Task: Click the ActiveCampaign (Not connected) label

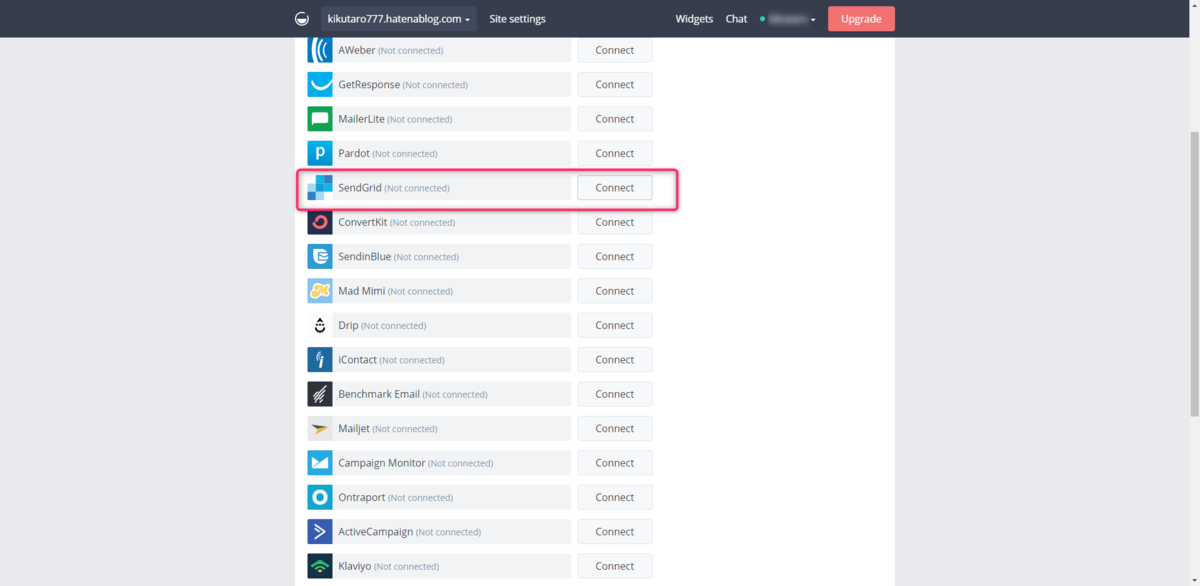Action: 409,532
